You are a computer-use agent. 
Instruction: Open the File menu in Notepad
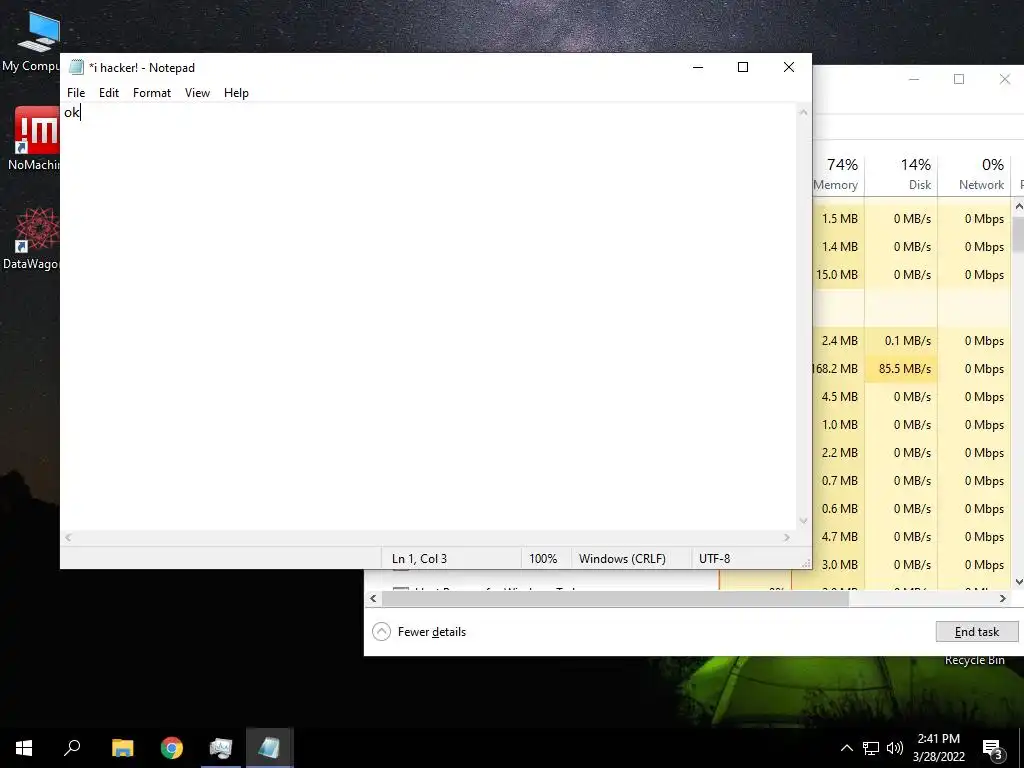[76, 93]
